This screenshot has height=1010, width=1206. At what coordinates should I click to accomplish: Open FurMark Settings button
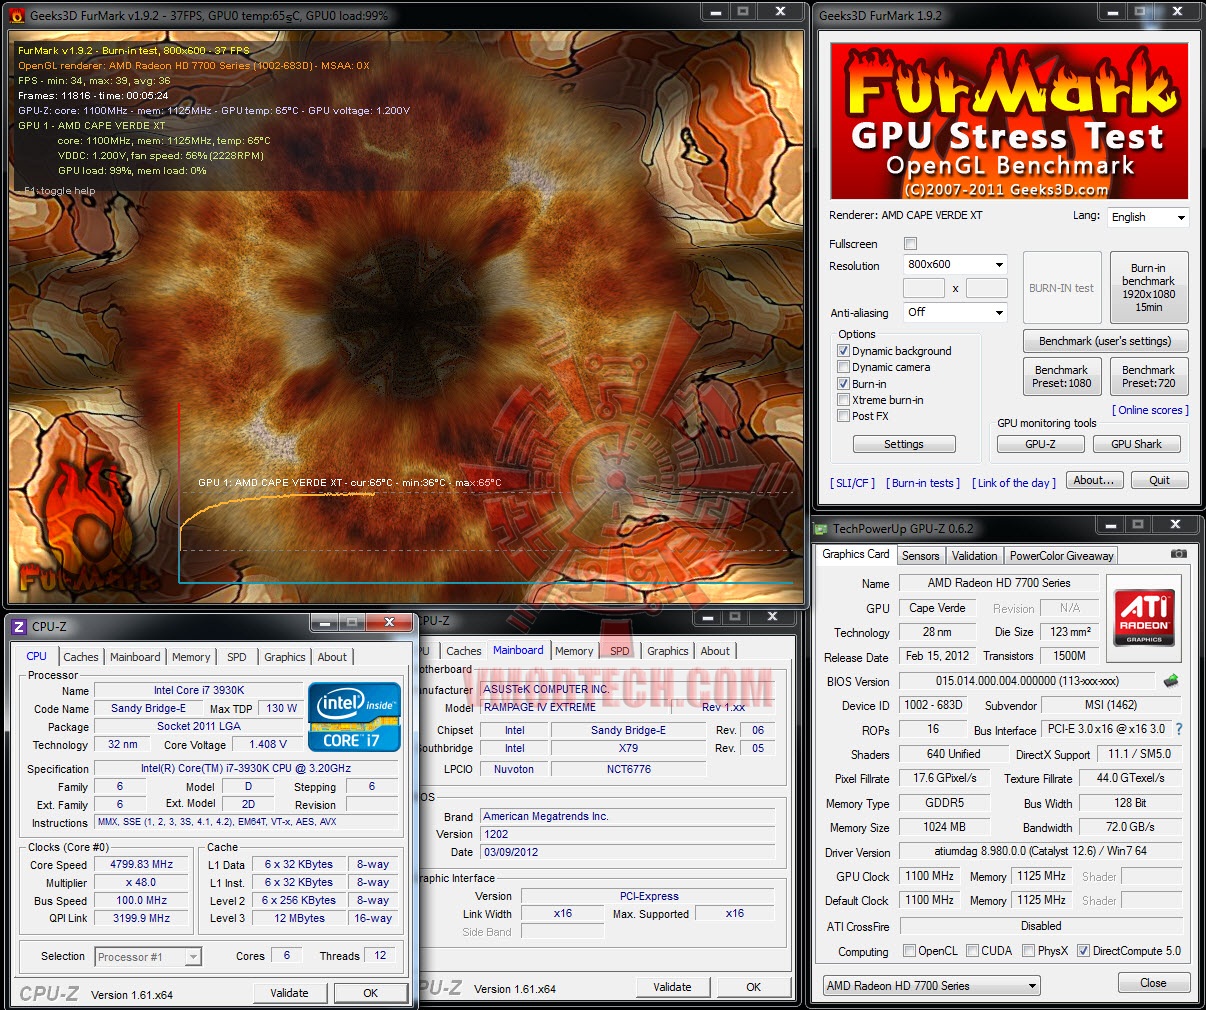pyautogui.click(x=904, y=444)
